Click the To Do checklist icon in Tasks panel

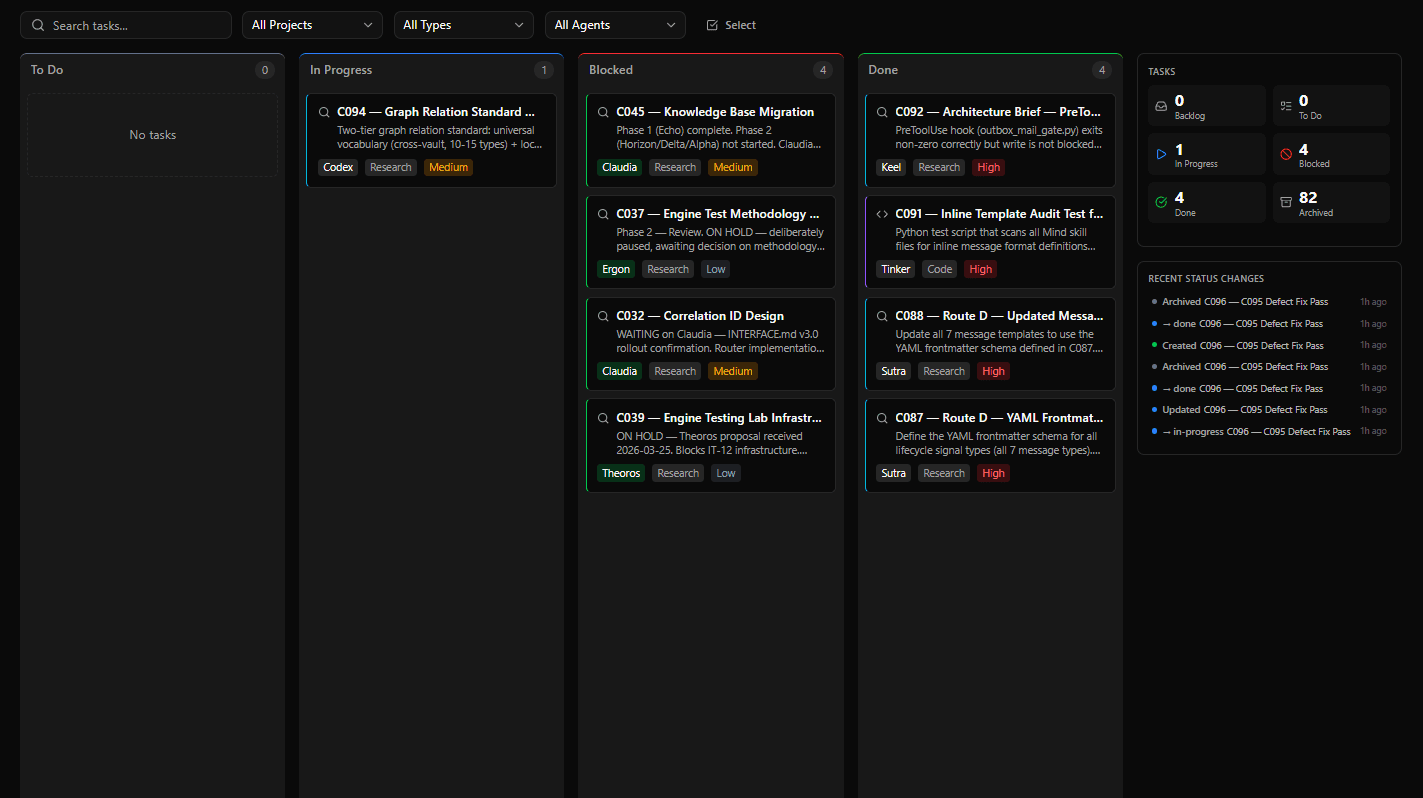point(1285,106)
